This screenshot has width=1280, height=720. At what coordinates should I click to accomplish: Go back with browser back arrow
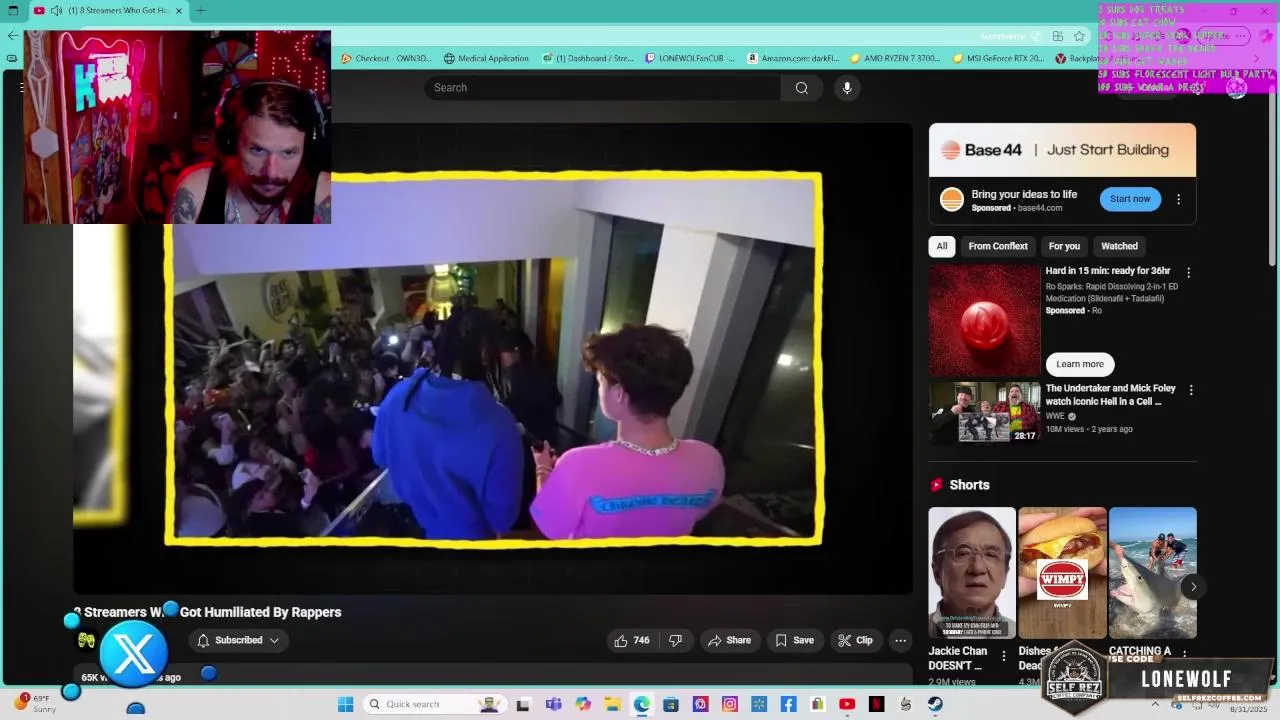[x=12, y=36]
